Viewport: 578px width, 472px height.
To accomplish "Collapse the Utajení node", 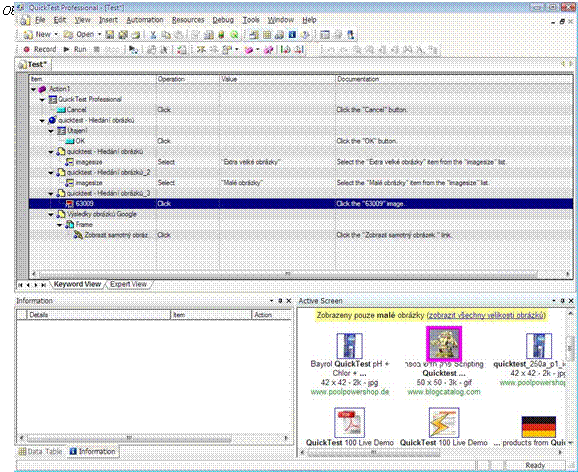I will point(51,131).
